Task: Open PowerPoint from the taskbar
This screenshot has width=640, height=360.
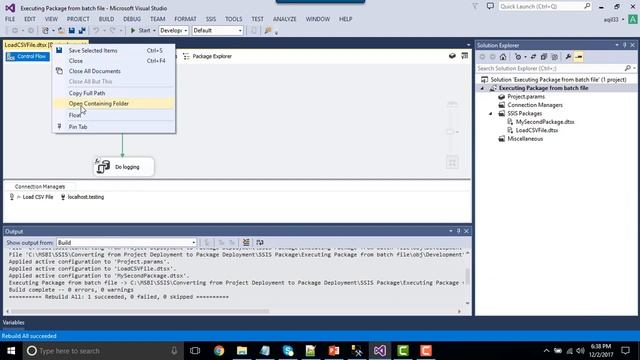Action: [x=334, y=351]
